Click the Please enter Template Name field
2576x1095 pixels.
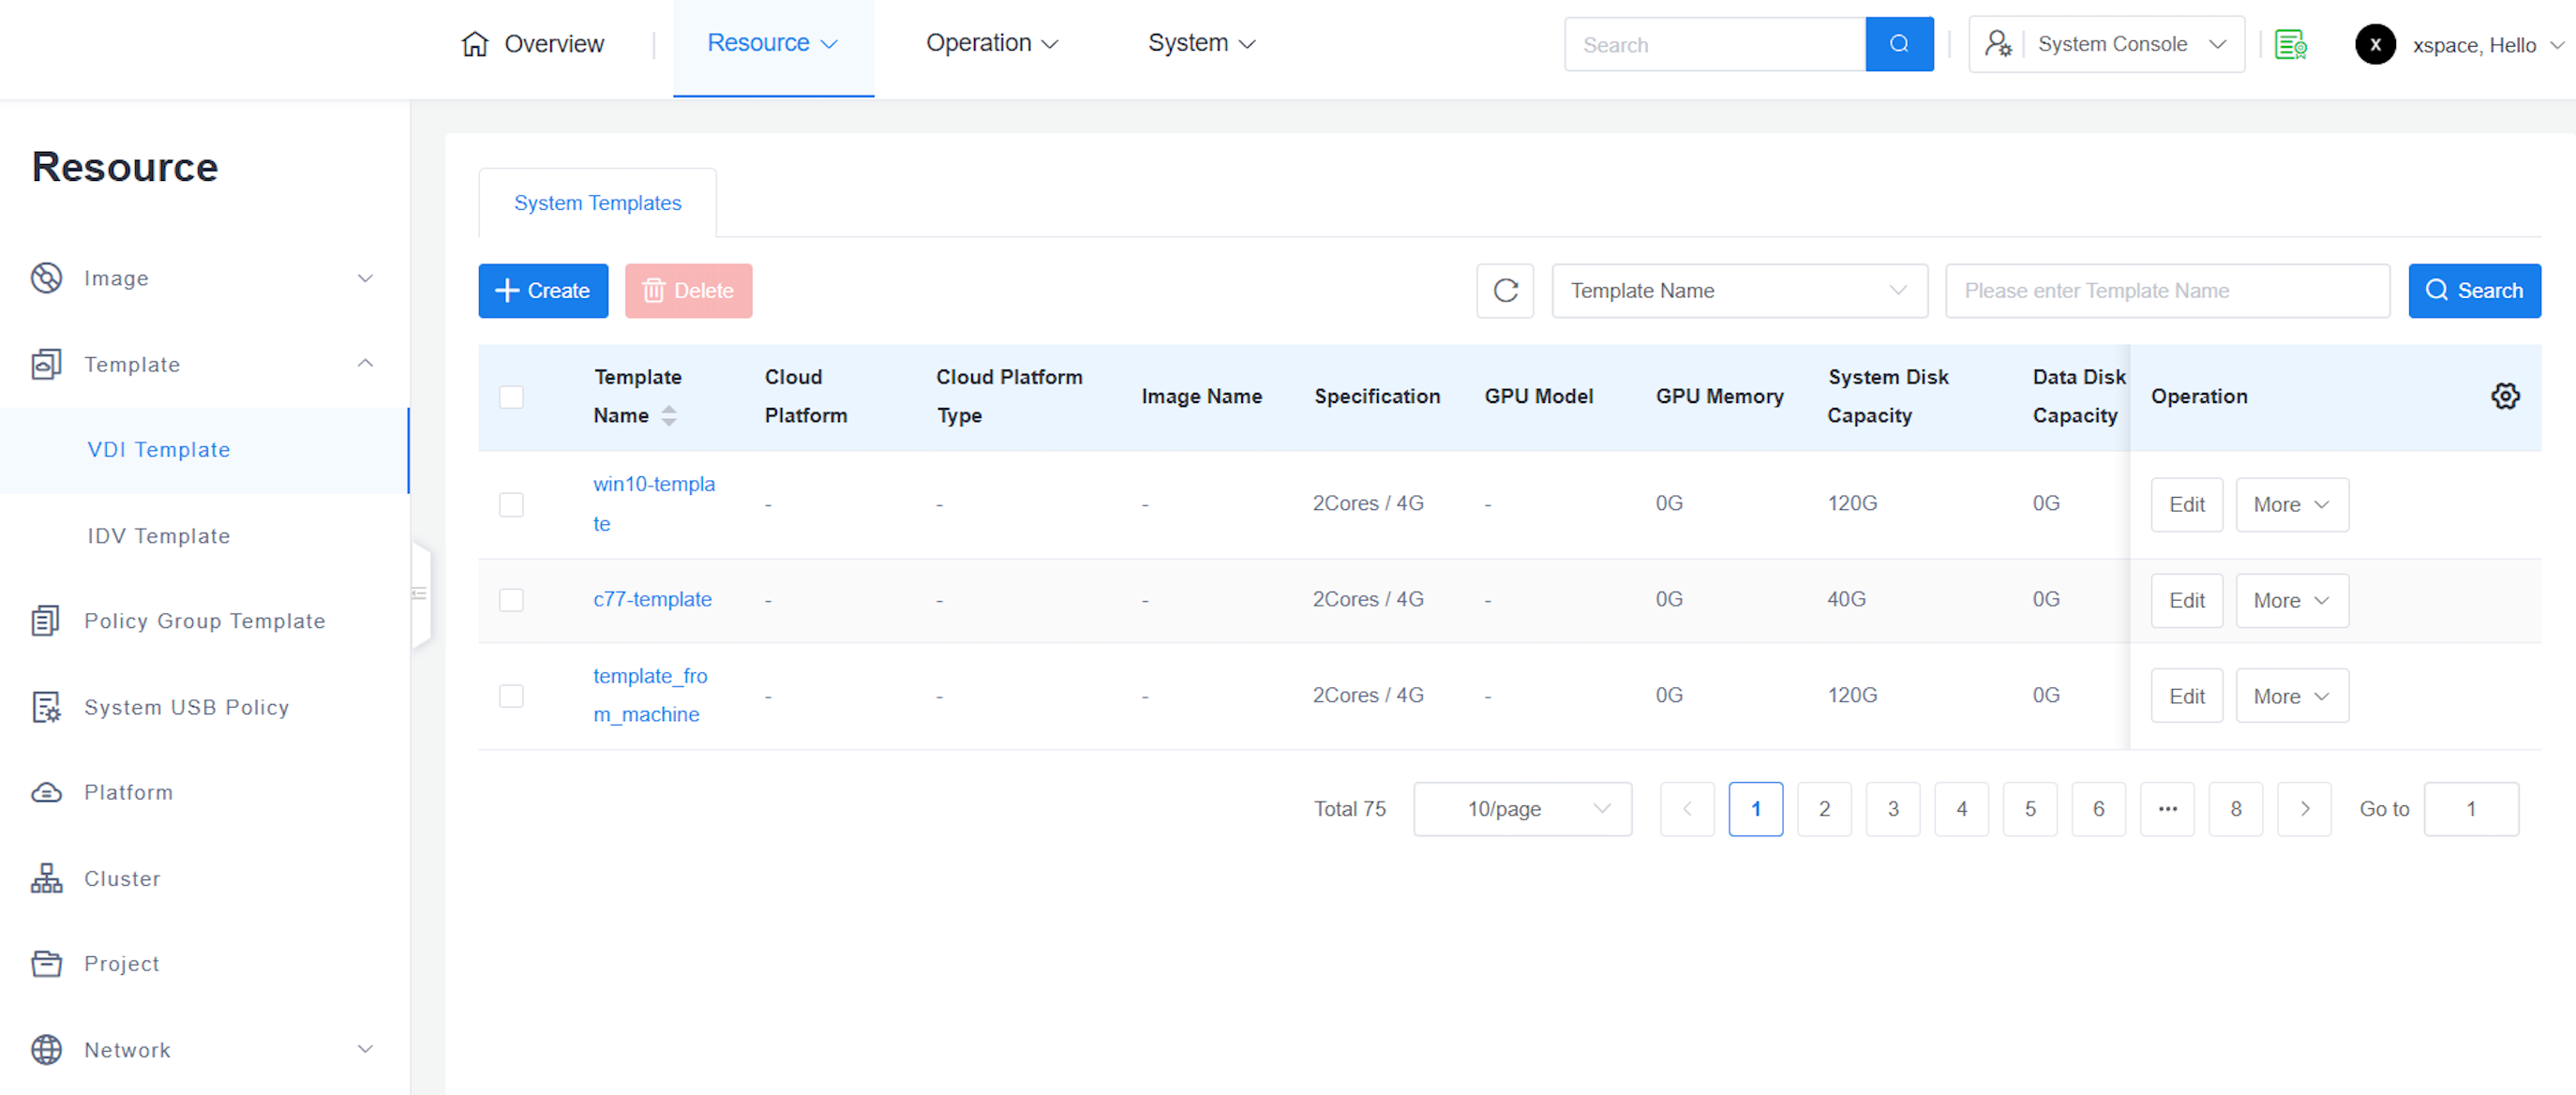(2166, 291)
